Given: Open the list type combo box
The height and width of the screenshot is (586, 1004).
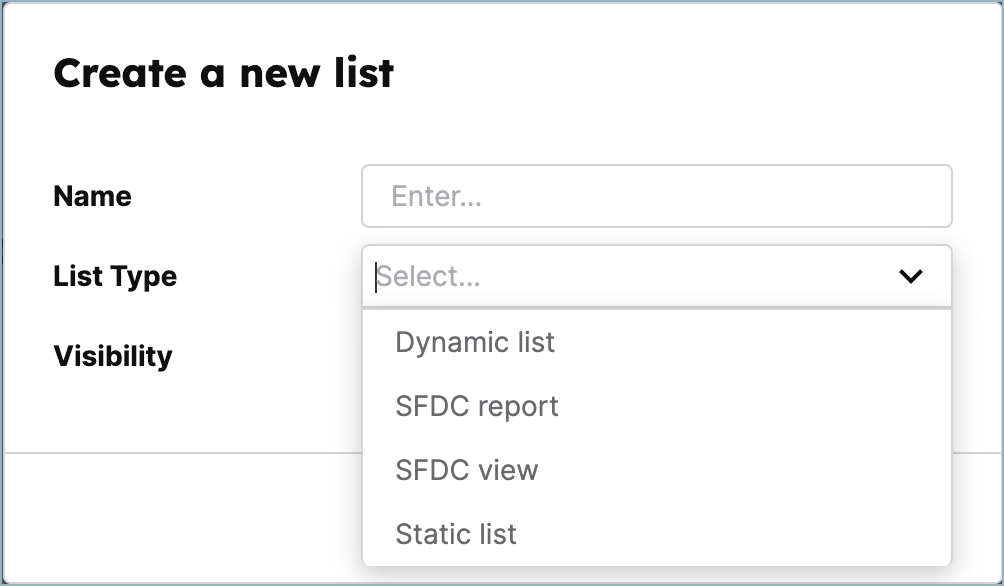Looking at the screenshot, I should click(x=600, y=276).
